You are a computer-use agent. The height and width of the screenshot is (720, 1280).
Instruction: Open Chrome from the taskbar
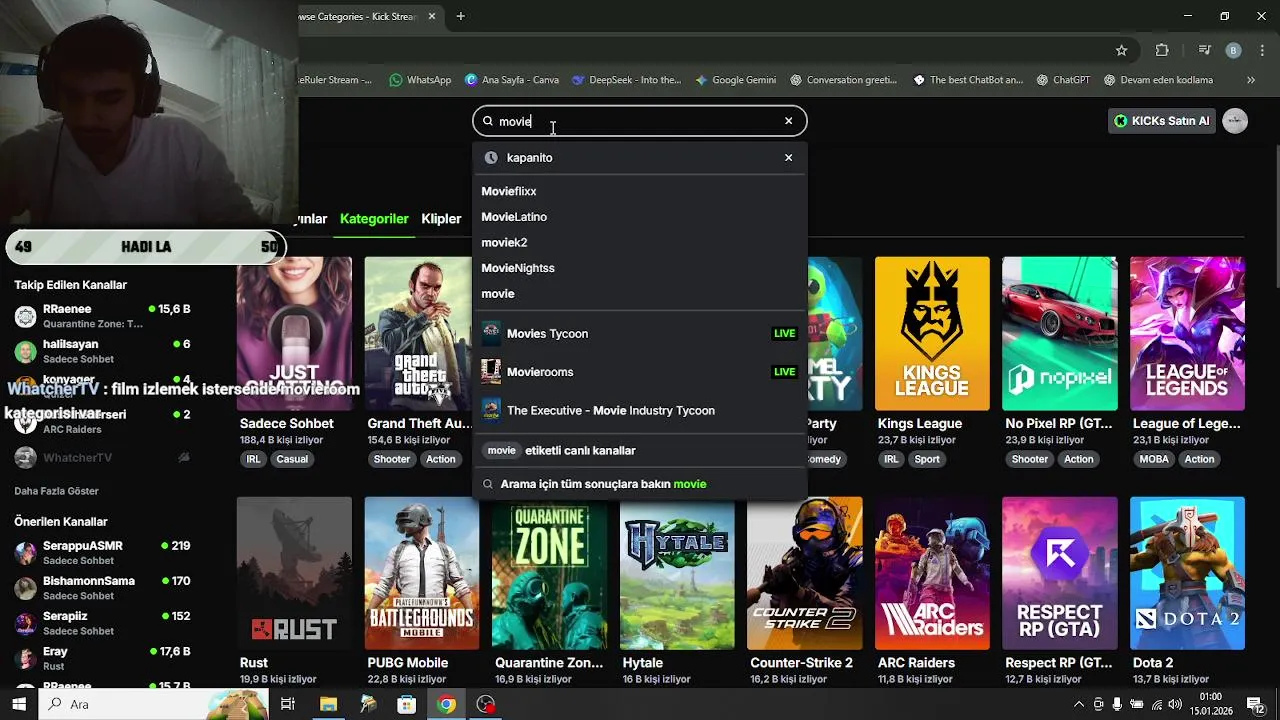(x=446, y=704)
